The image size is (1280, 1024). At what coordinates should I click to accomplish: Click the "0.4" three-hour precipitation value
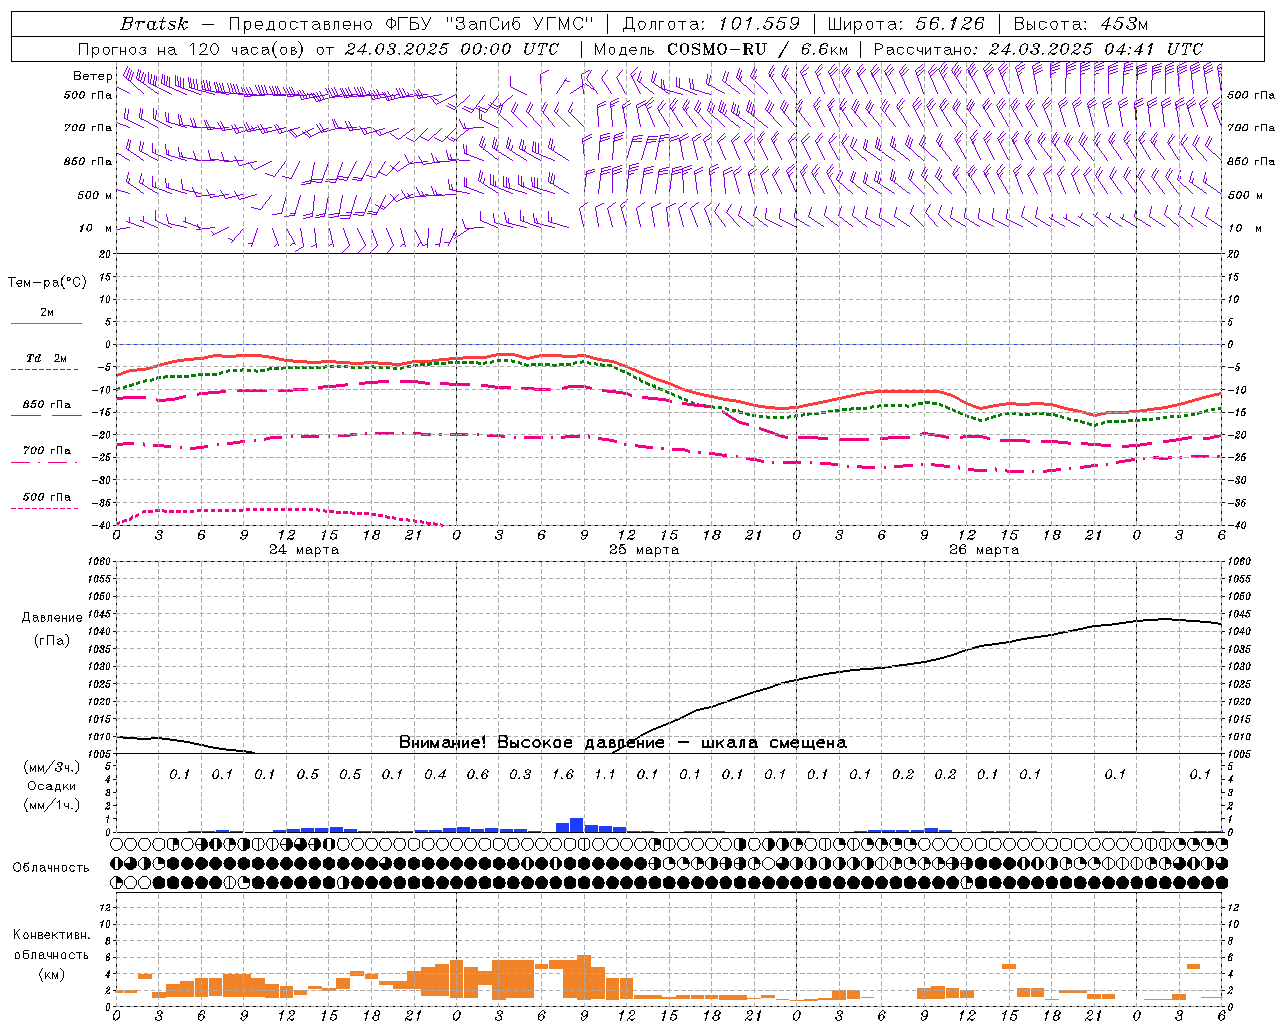click(x=435, y=774)
